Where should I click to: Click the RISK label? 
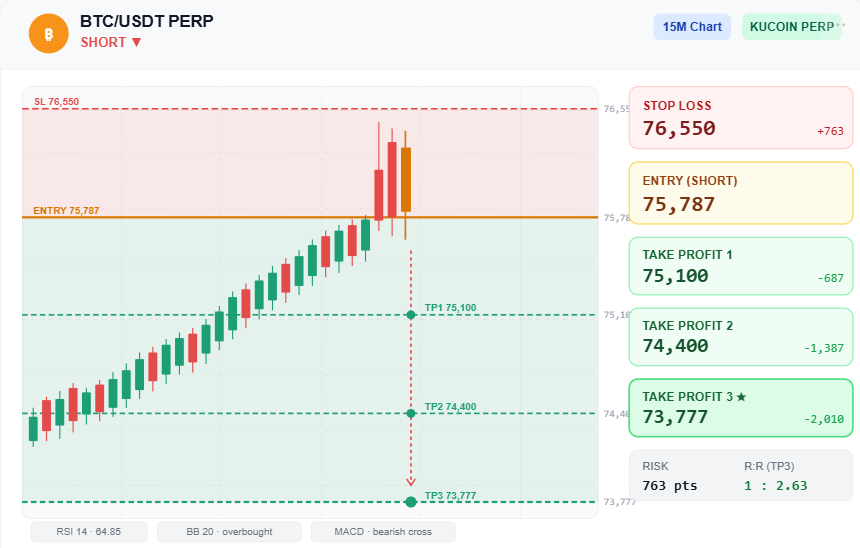[655, 466]
